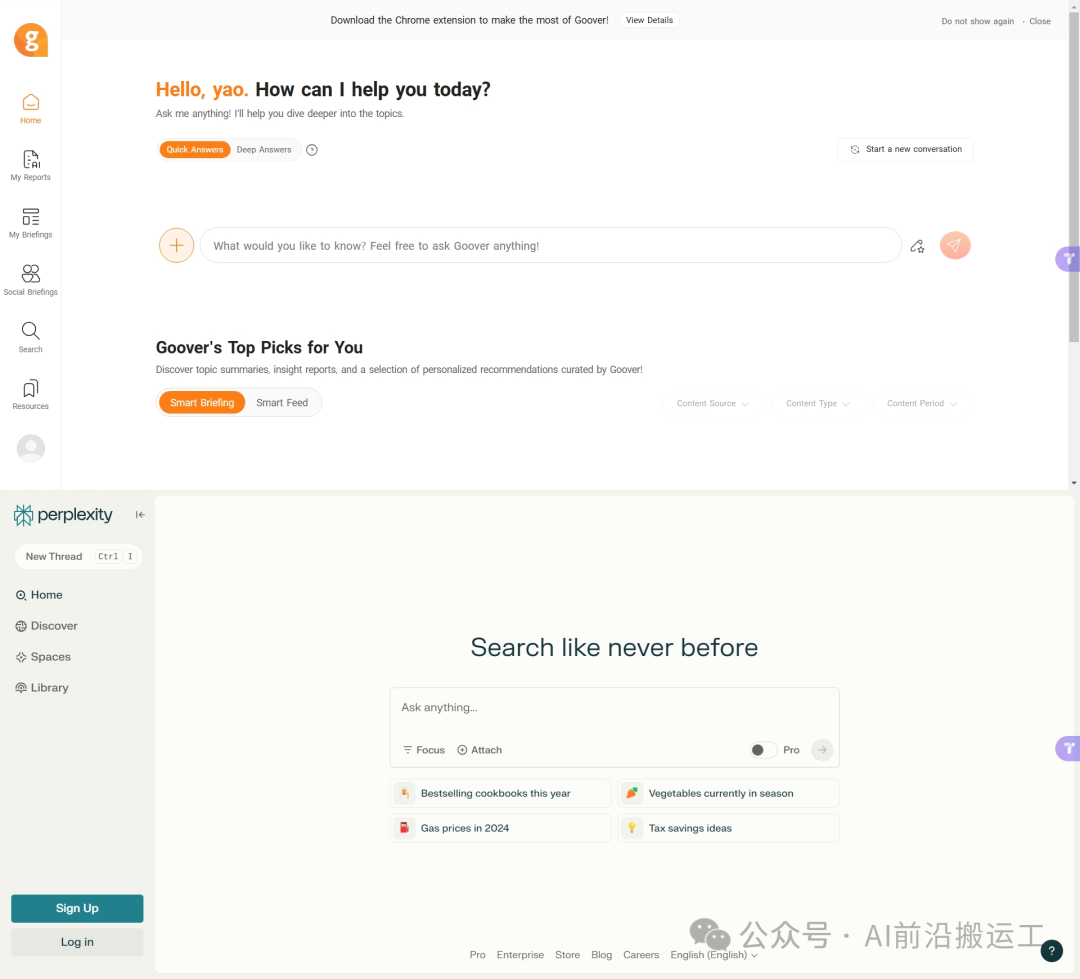Go to Library in Perplexity sidebar
The width and height of the screenshot is (1080, 979).
pyautogui.click(x=42, y=688)
